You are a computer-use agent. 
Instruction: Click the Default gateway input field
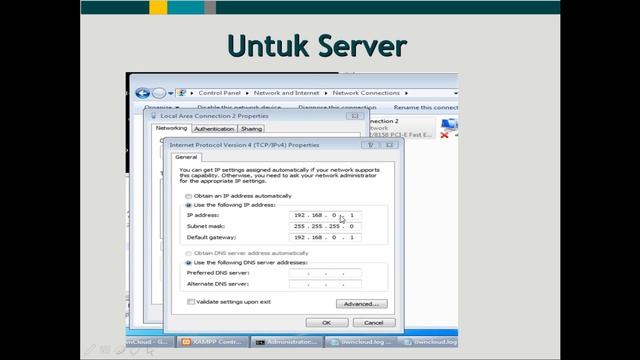click(325, 237)
